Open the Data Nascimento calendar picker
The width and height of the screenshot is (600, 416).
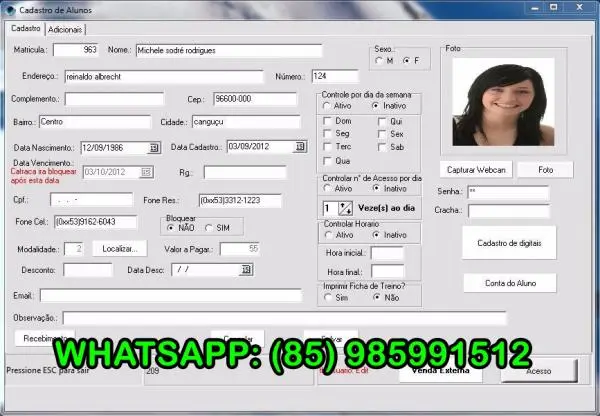[x=154, y=147]
